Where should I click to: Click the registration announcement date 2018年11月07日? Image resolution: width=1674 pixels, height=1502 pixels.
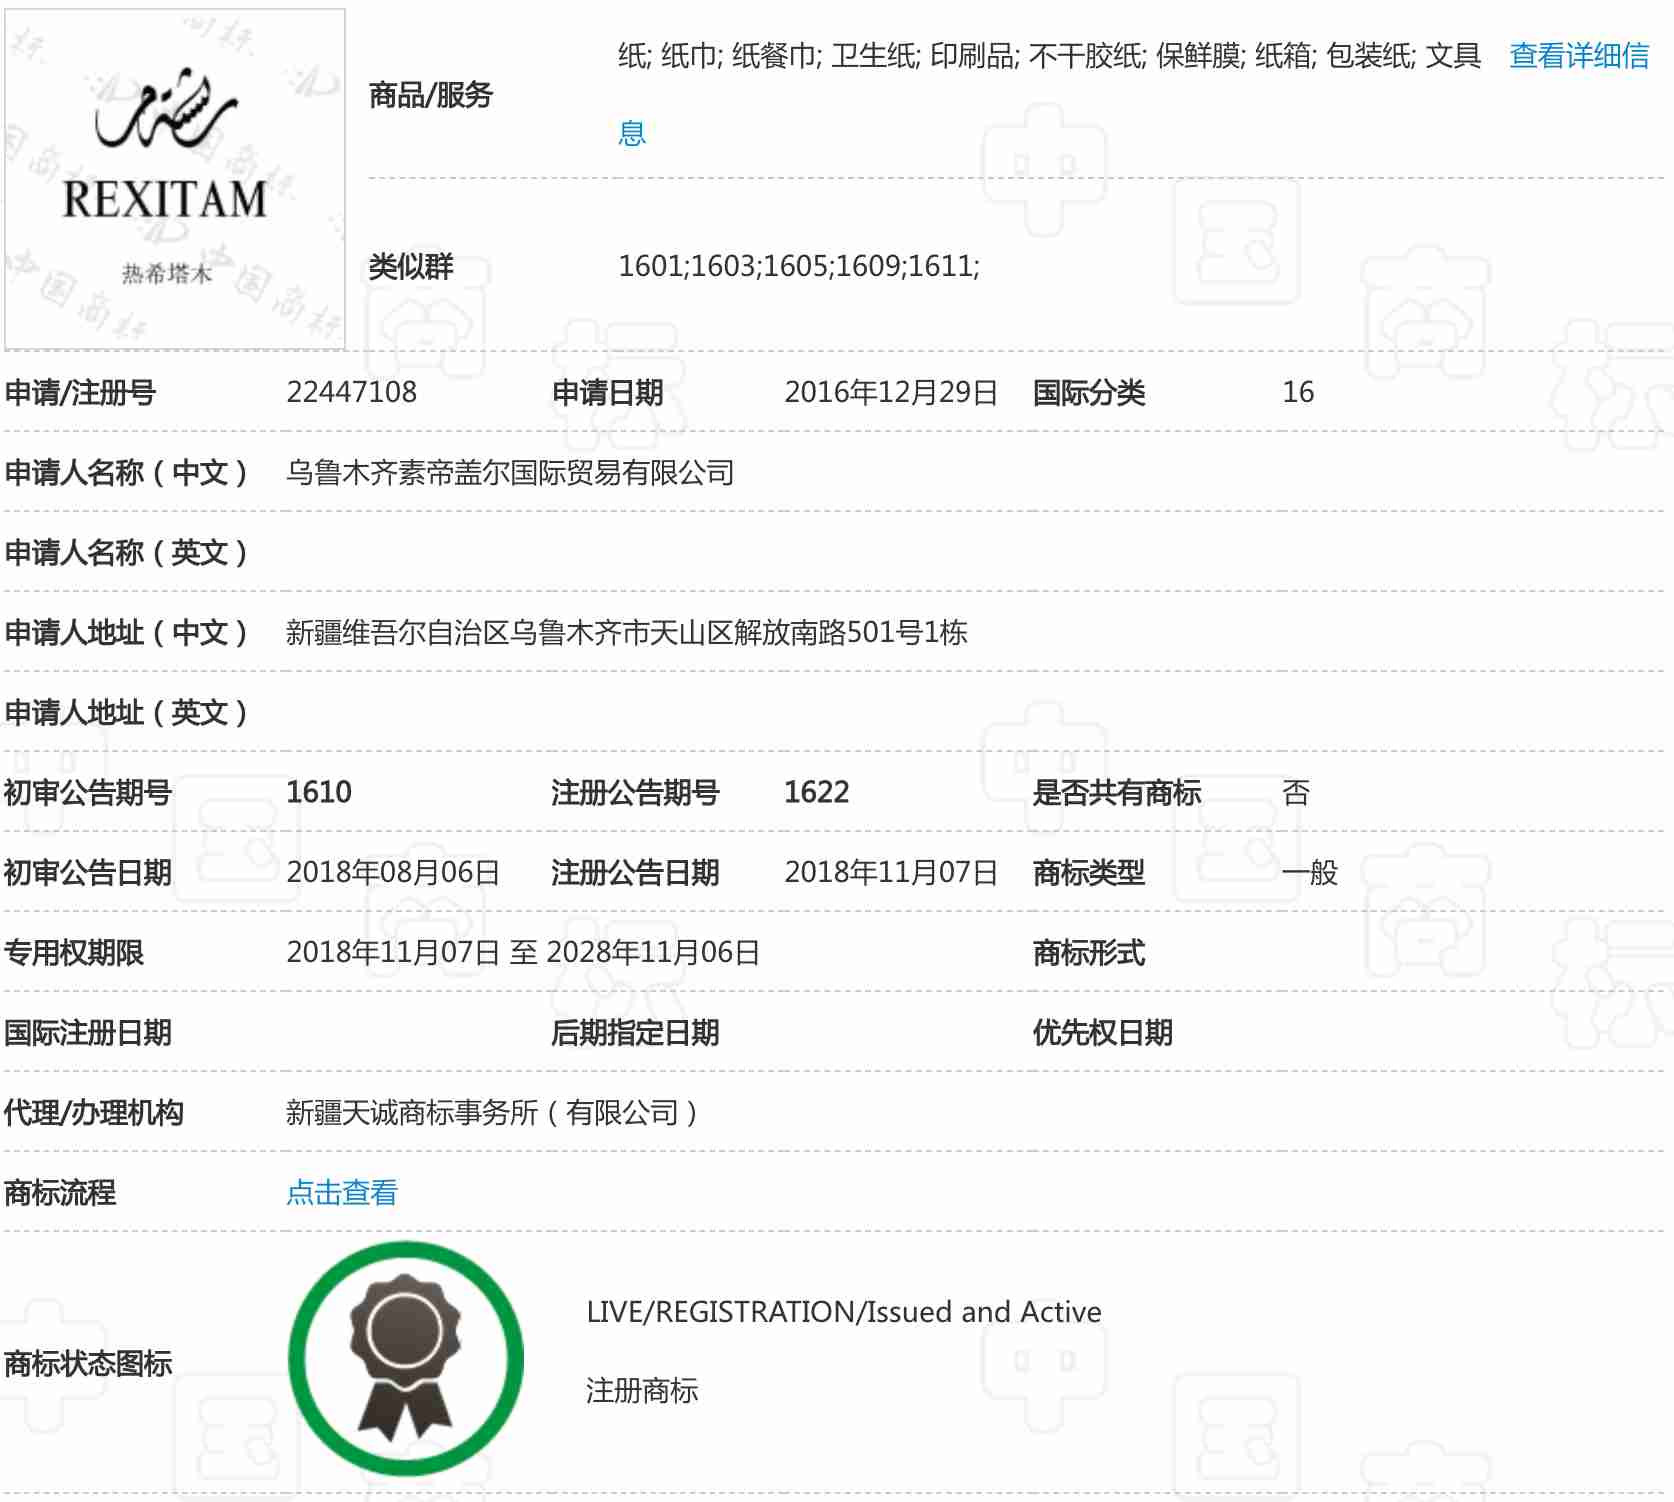(890, 872)
